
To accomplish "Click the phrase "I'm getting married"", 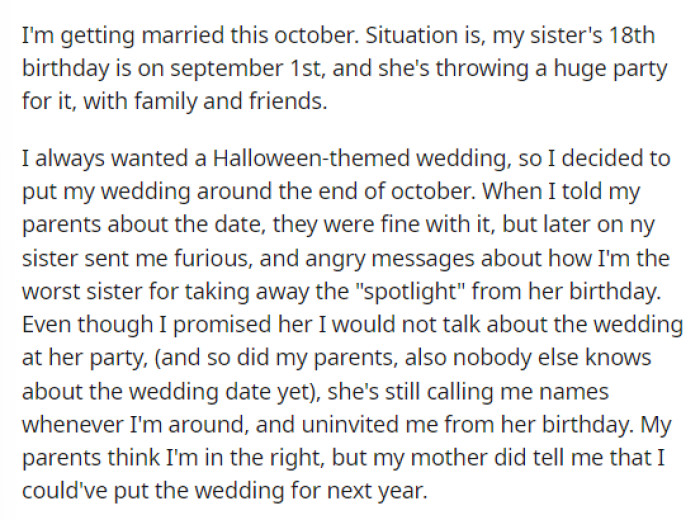I will click(123, 36).
